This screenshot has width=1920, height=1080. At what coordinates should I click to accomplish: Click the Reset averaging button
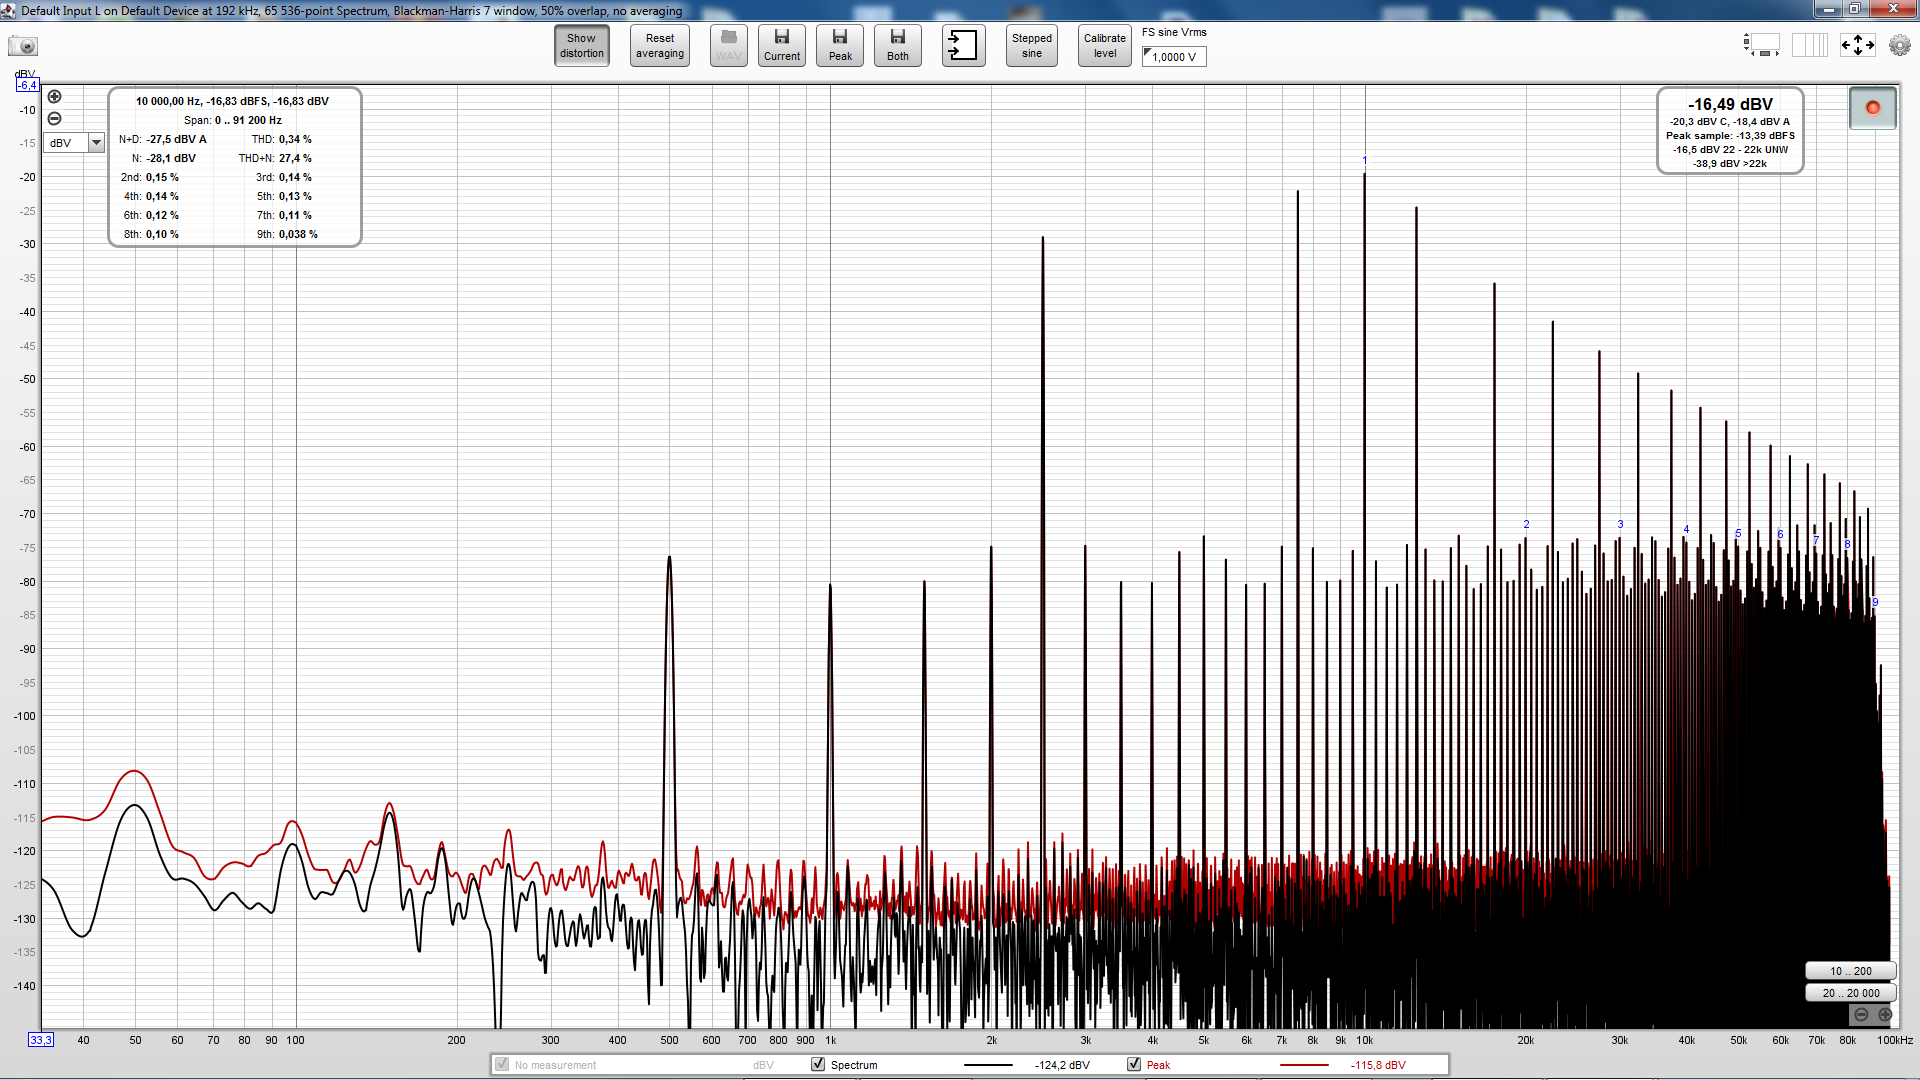(660, 46)
